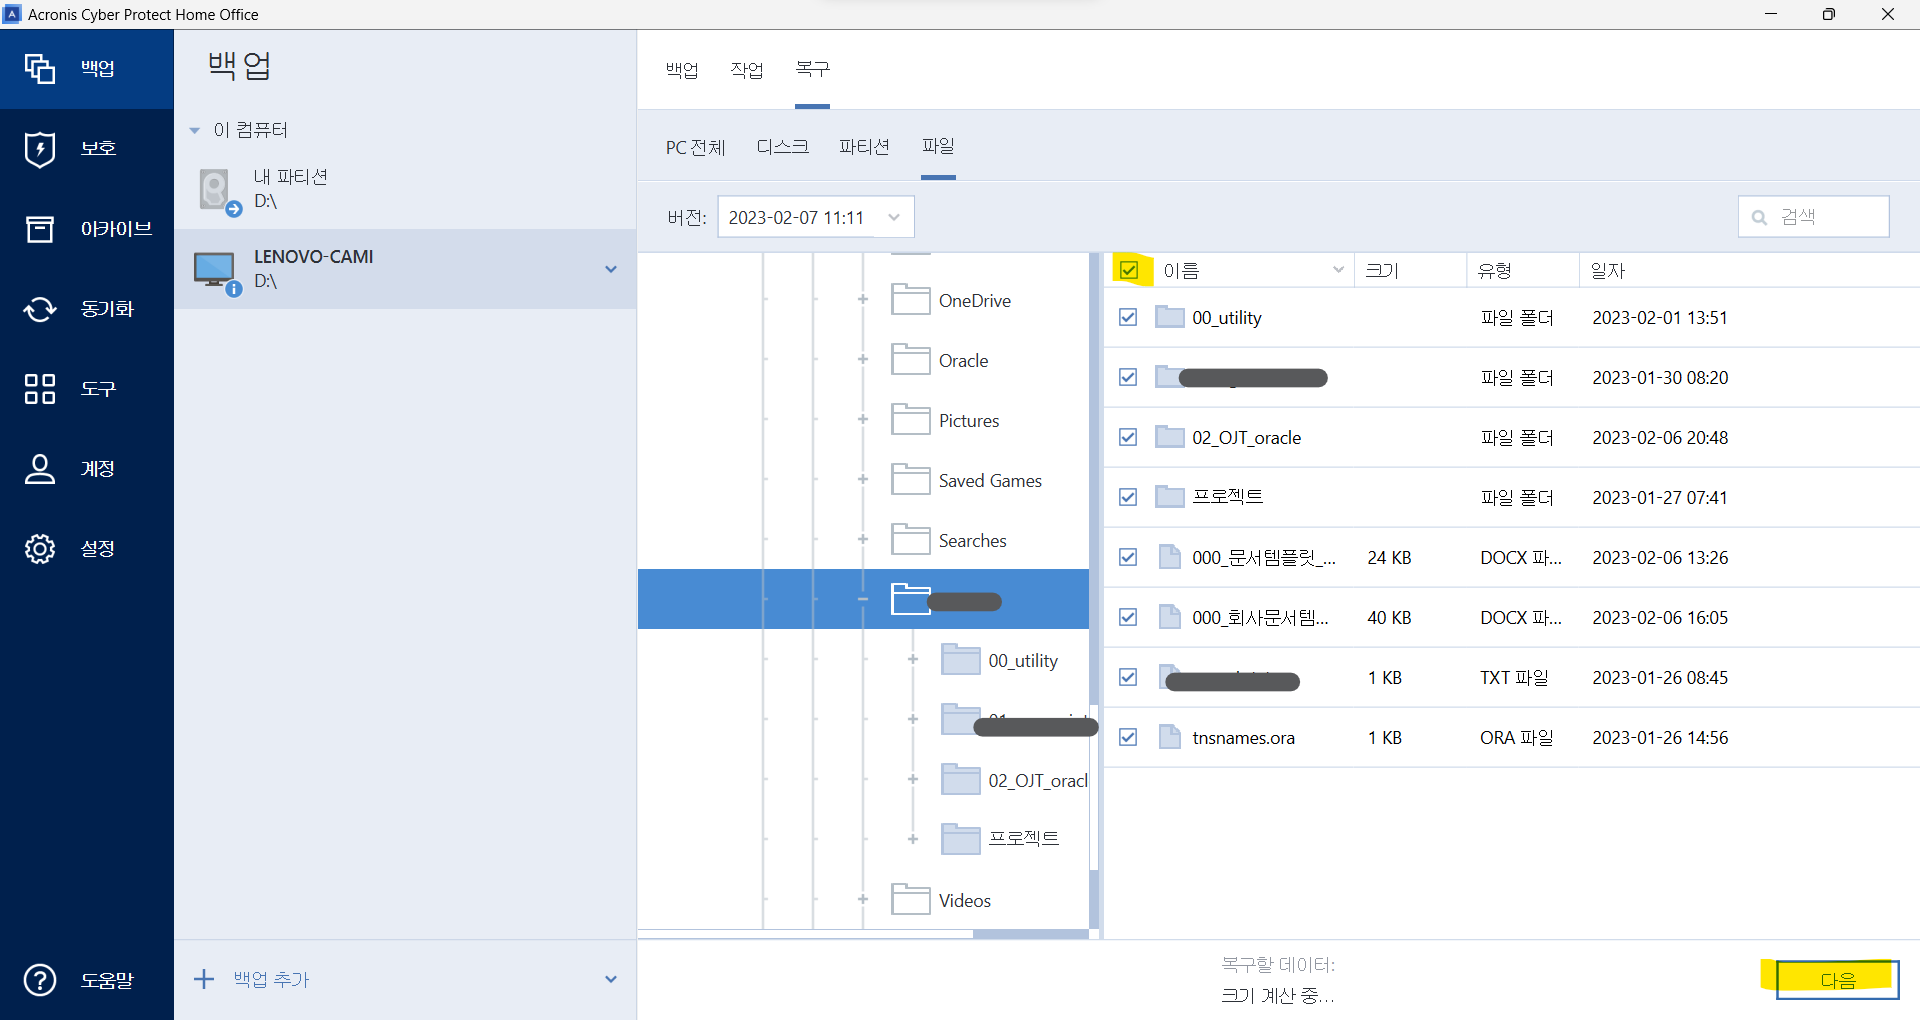The width and height of the screenshot is (1920, 1020).
Task: Switch to the 복구 top tab
Action: point(812,69)
